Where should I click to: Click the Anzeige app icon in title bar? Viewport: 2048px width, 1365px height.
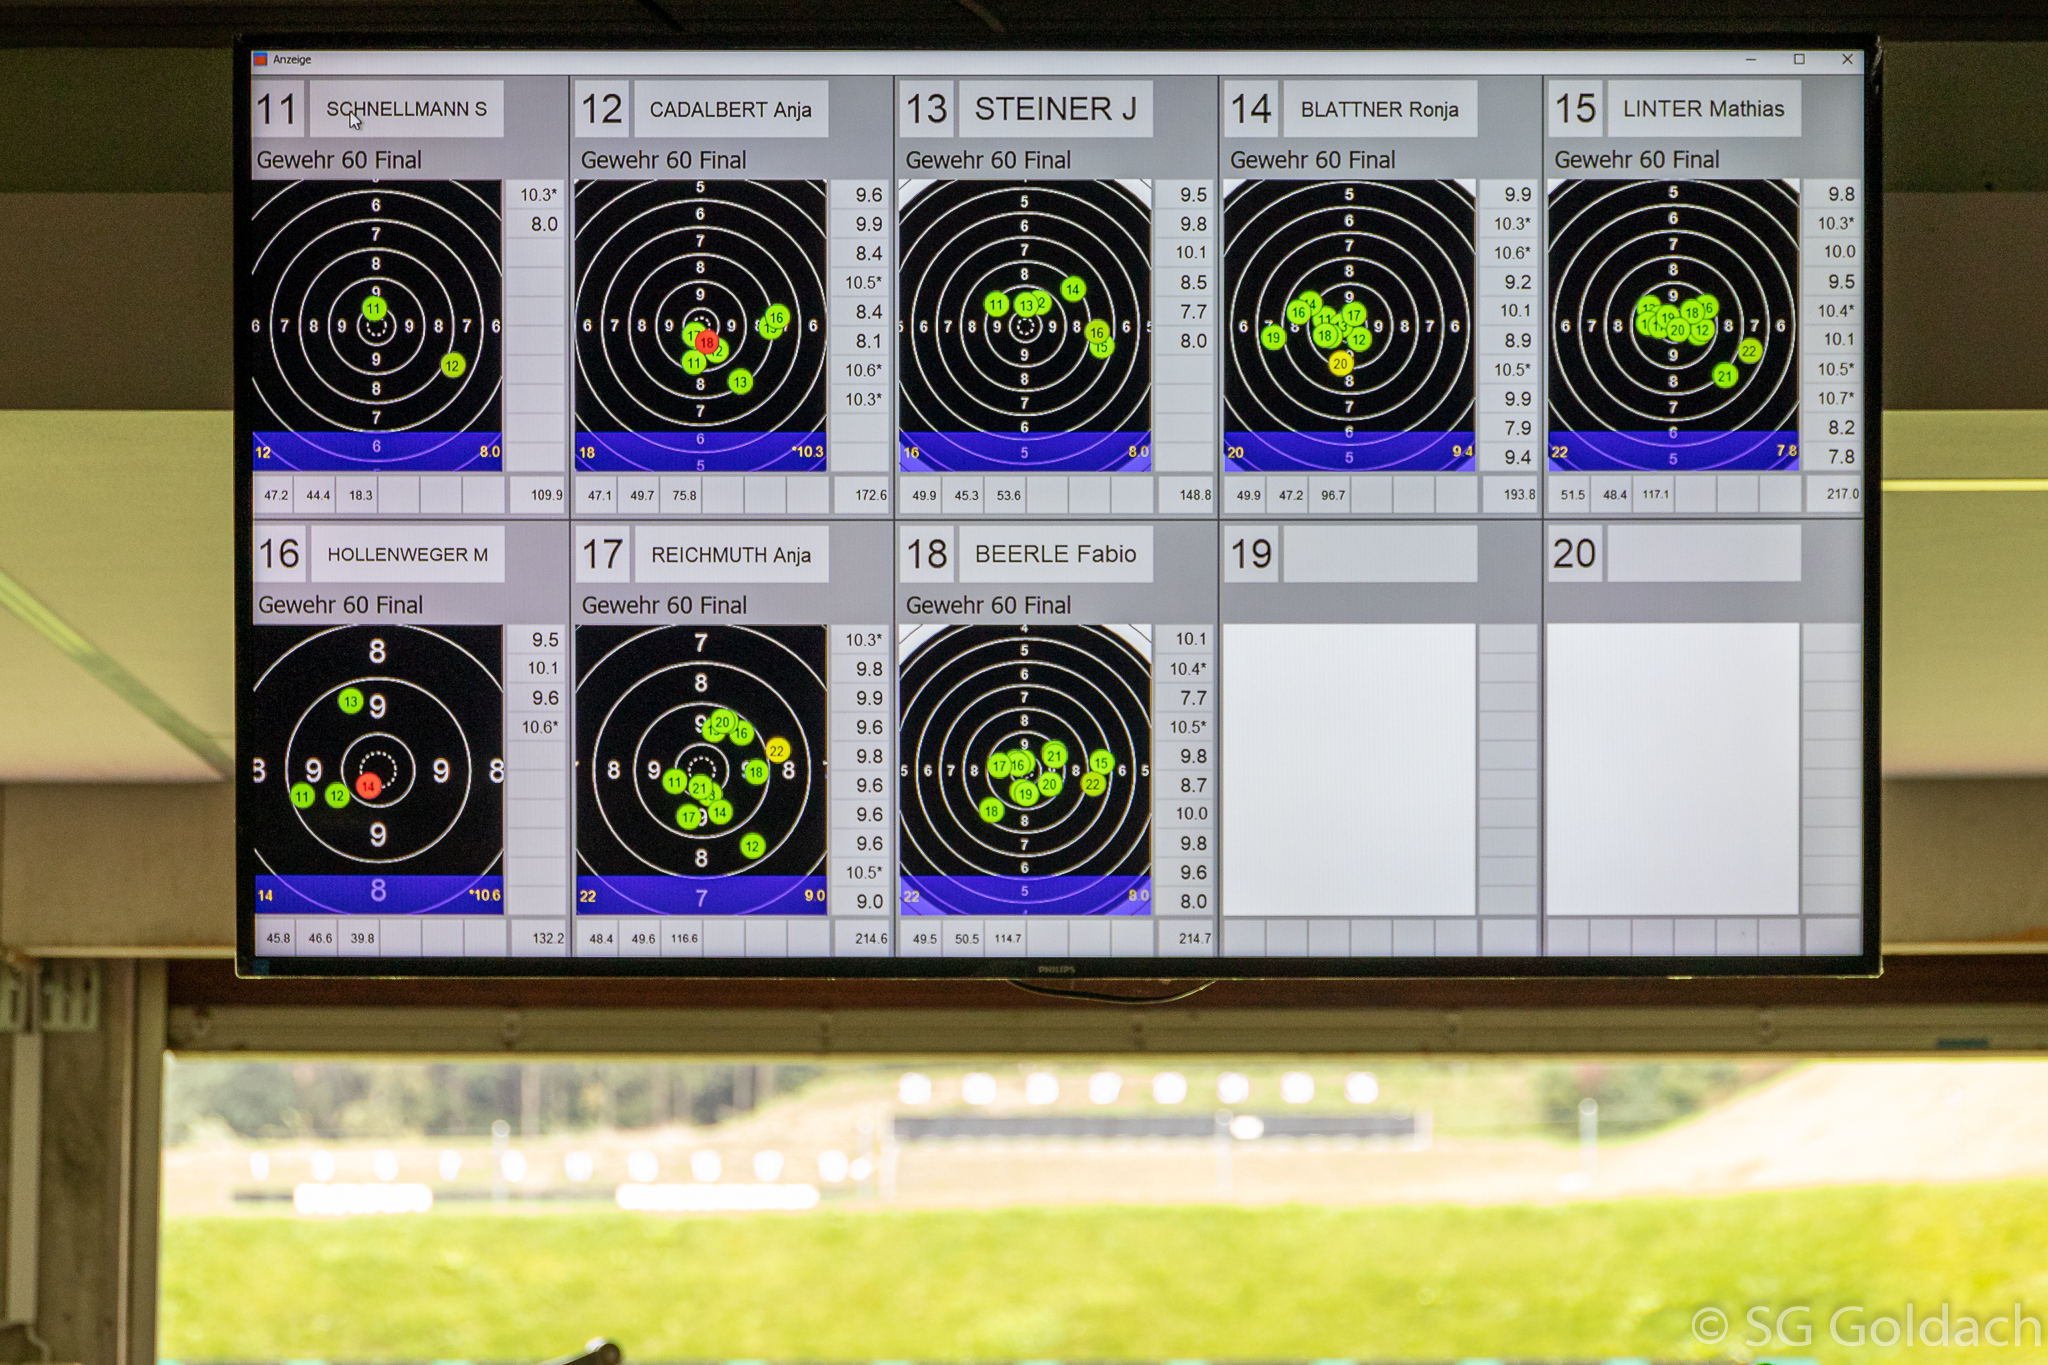pyautogui.click(x=261, y=60)
